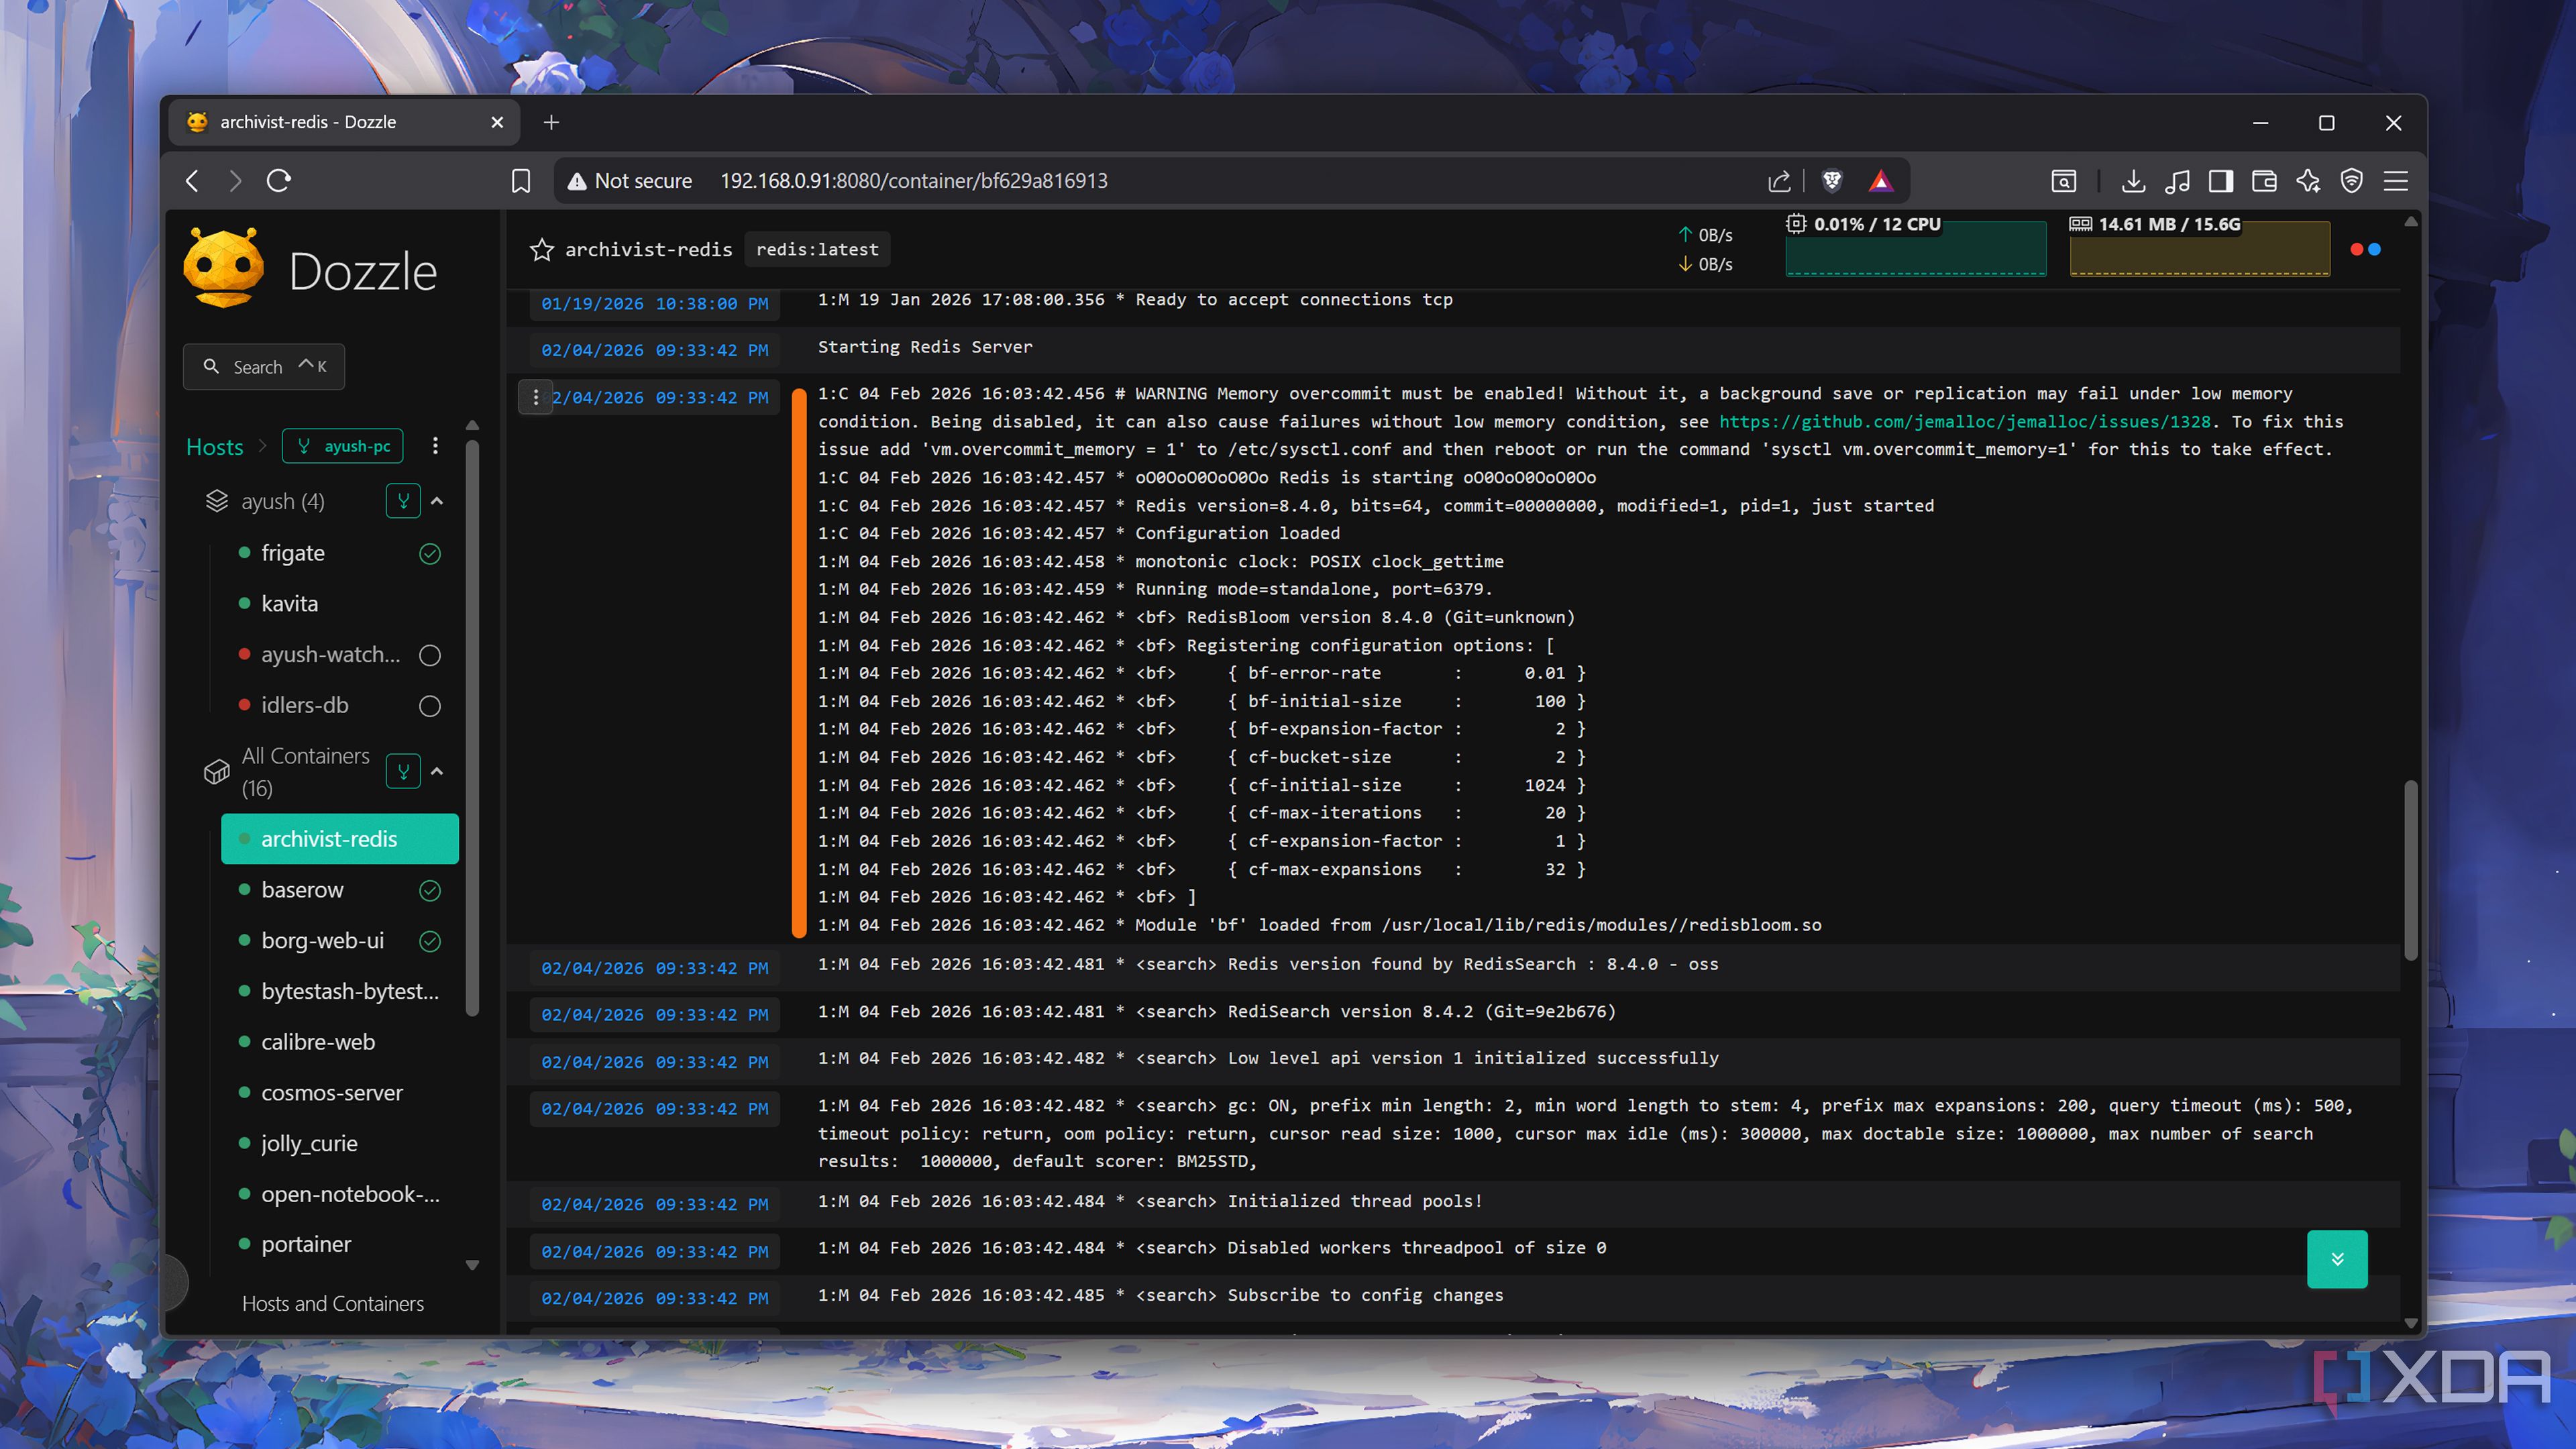Screen dimensions: 2576x1449
Task: Click the Brave Shields lion icon
Action: [1832, 181]
